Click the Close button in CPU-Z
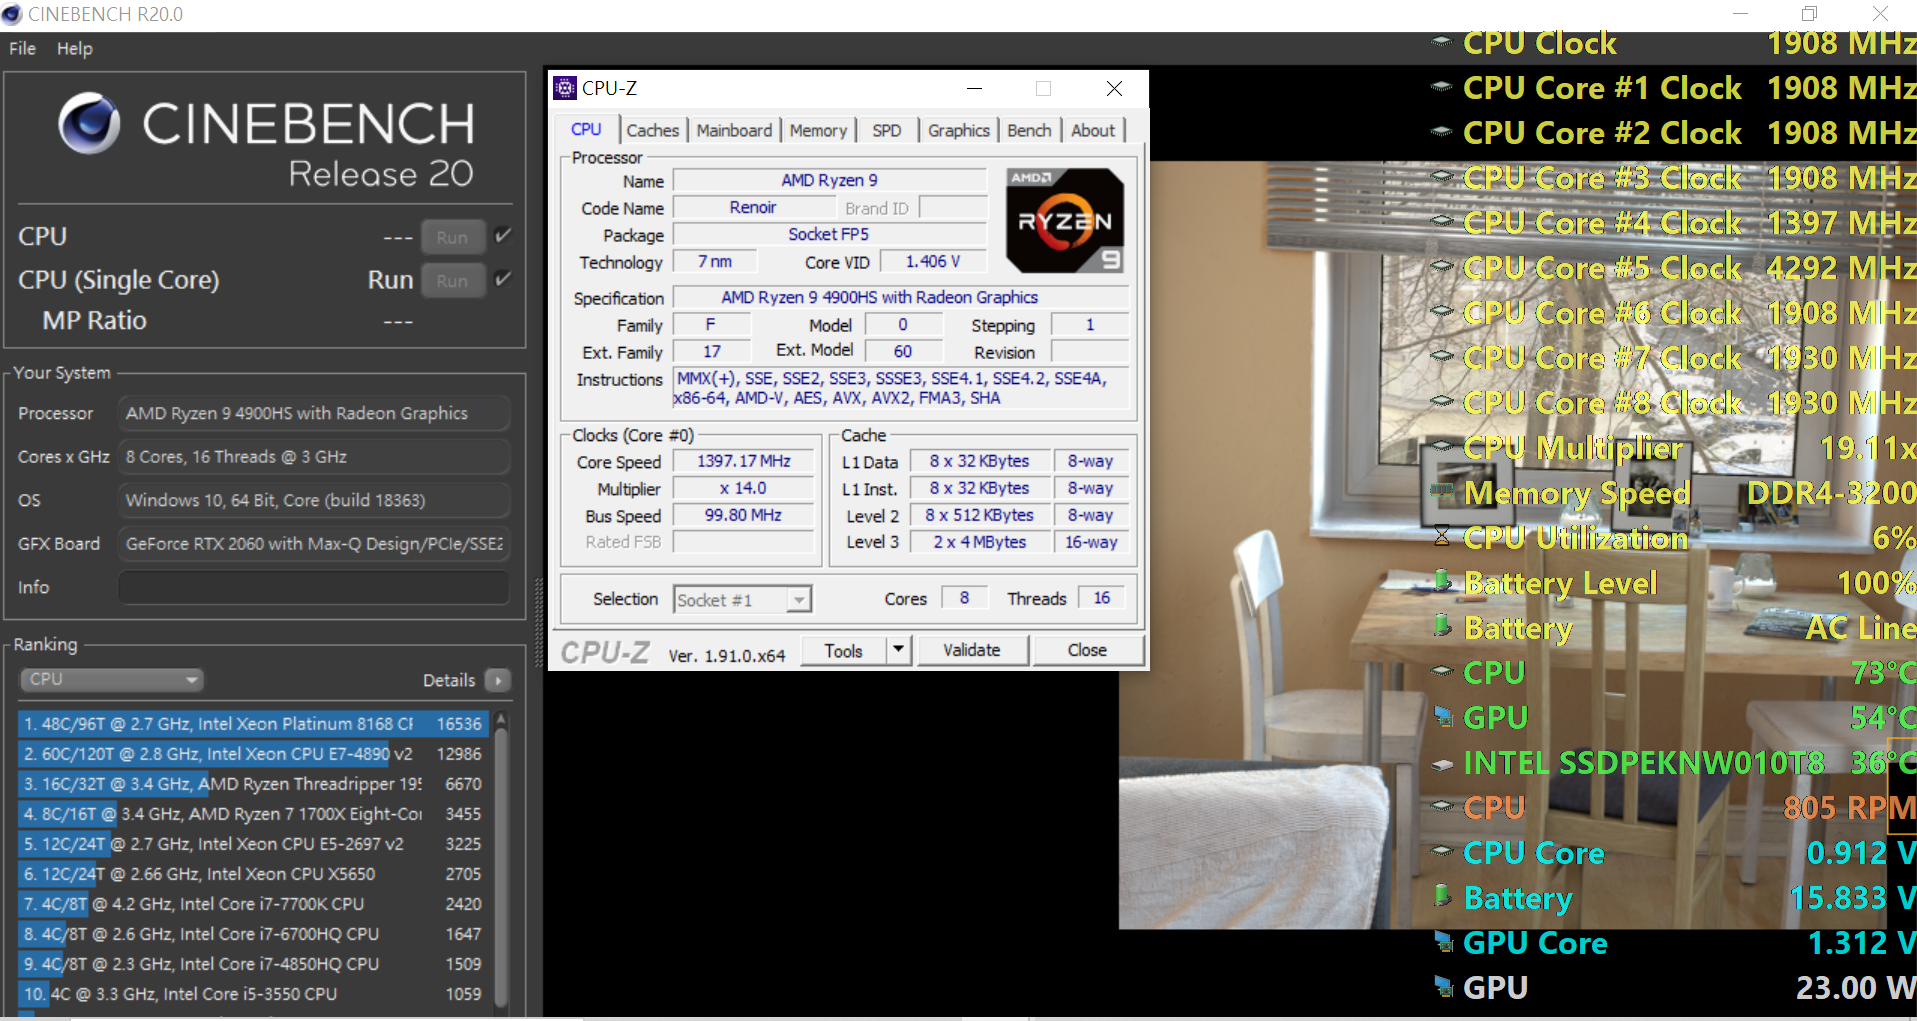The image size is (1917, 1021). [1087, 650]
